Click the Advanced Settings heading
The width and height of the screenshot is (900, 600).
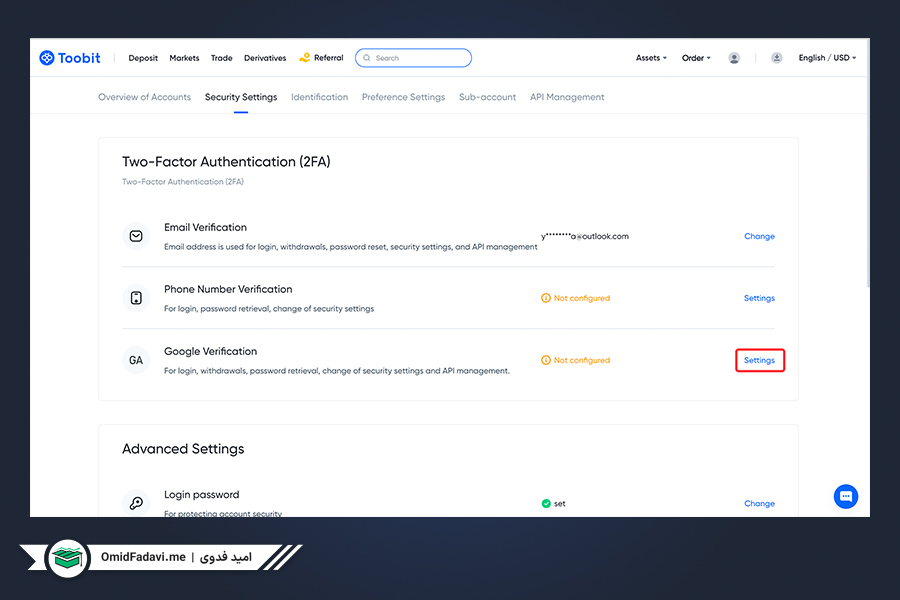(183, 449)
